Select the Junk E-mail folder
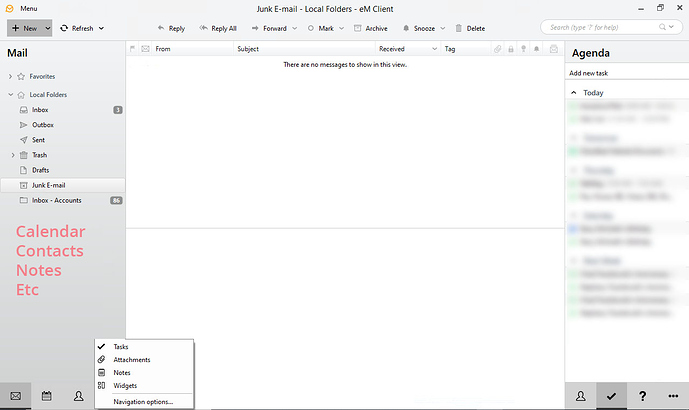The image size is (689, 410). 62,185
